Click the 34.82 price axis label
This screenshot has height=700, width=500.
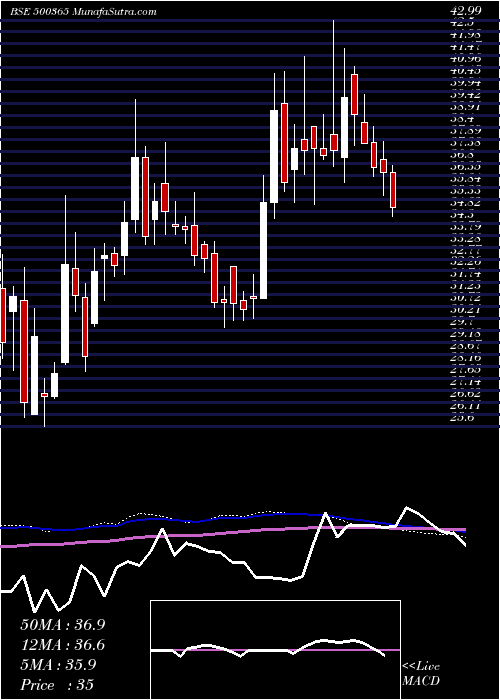(x=466, y=203)
